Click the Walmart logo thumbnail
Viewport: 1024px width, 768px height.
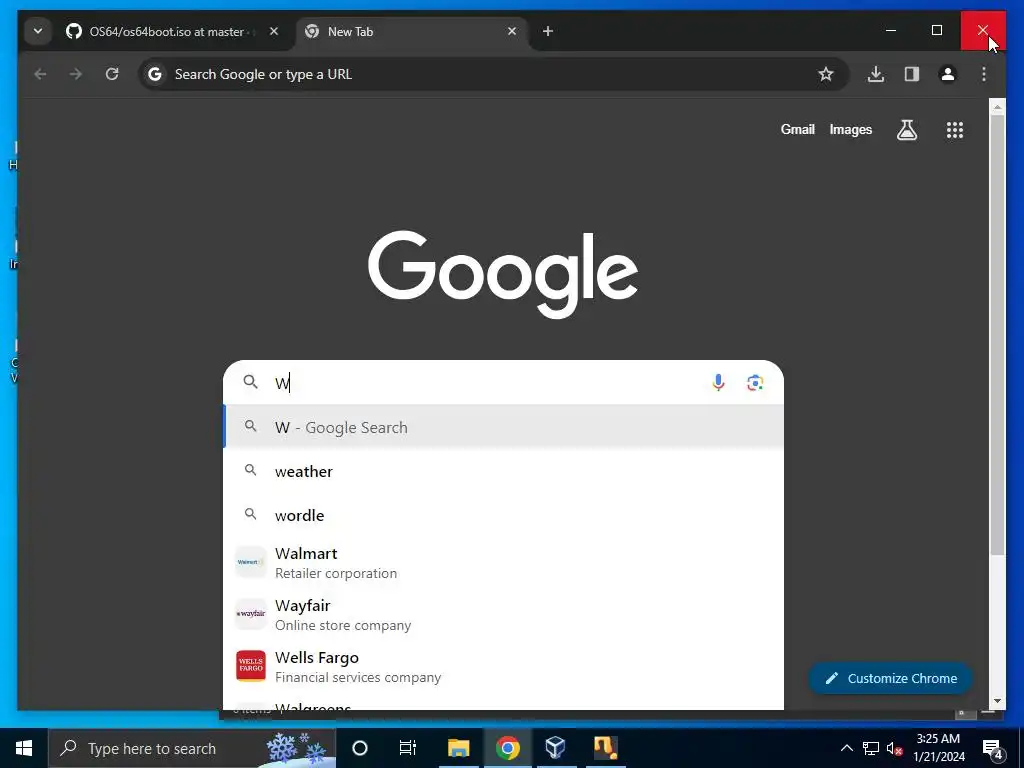pyautogui.click(x=251, y=562)
